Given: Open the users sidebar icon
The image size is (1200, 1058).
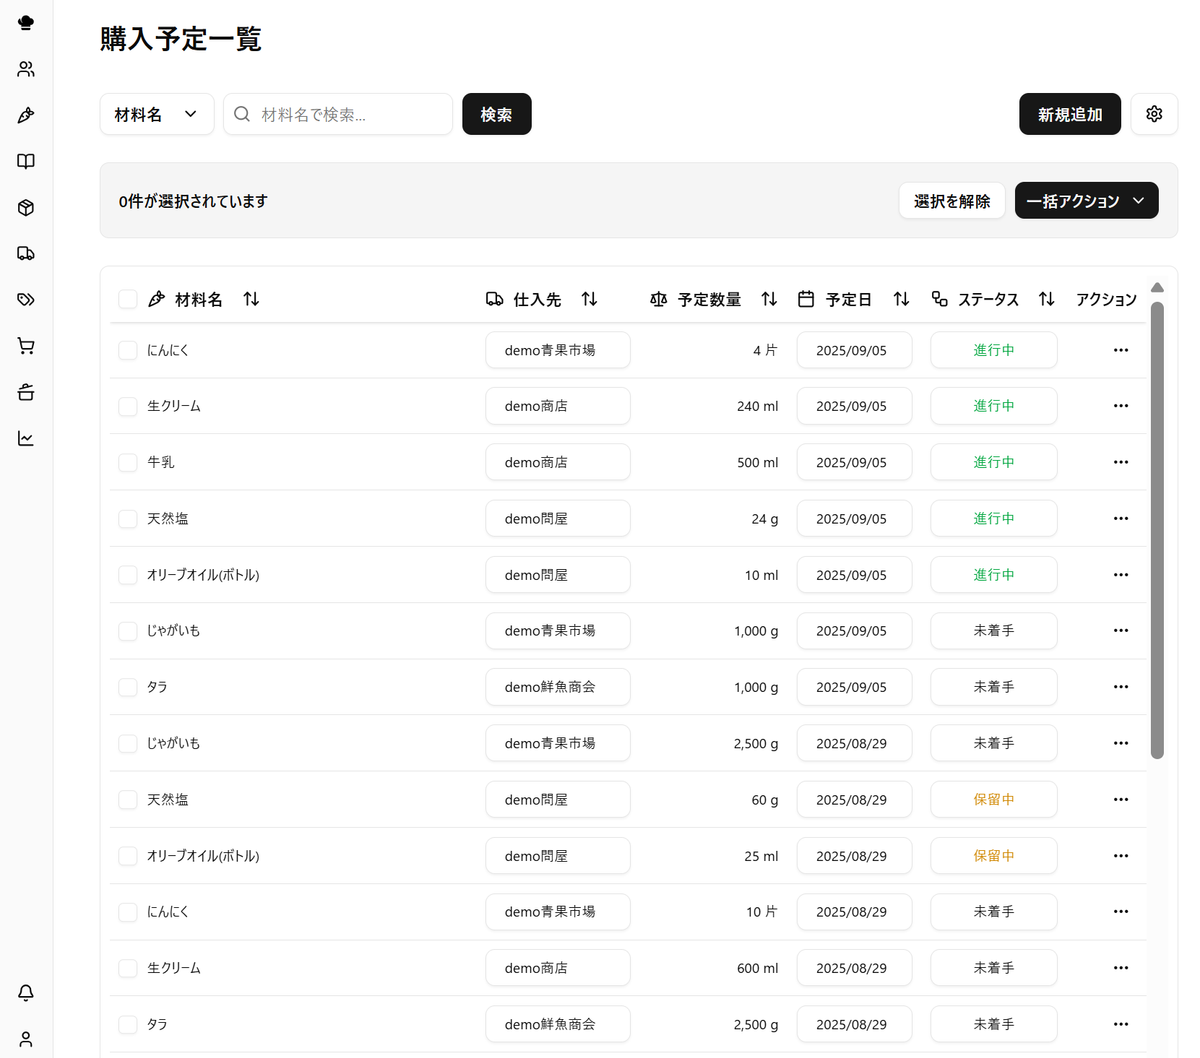Looking at the screenshot, I should (26, 69).
